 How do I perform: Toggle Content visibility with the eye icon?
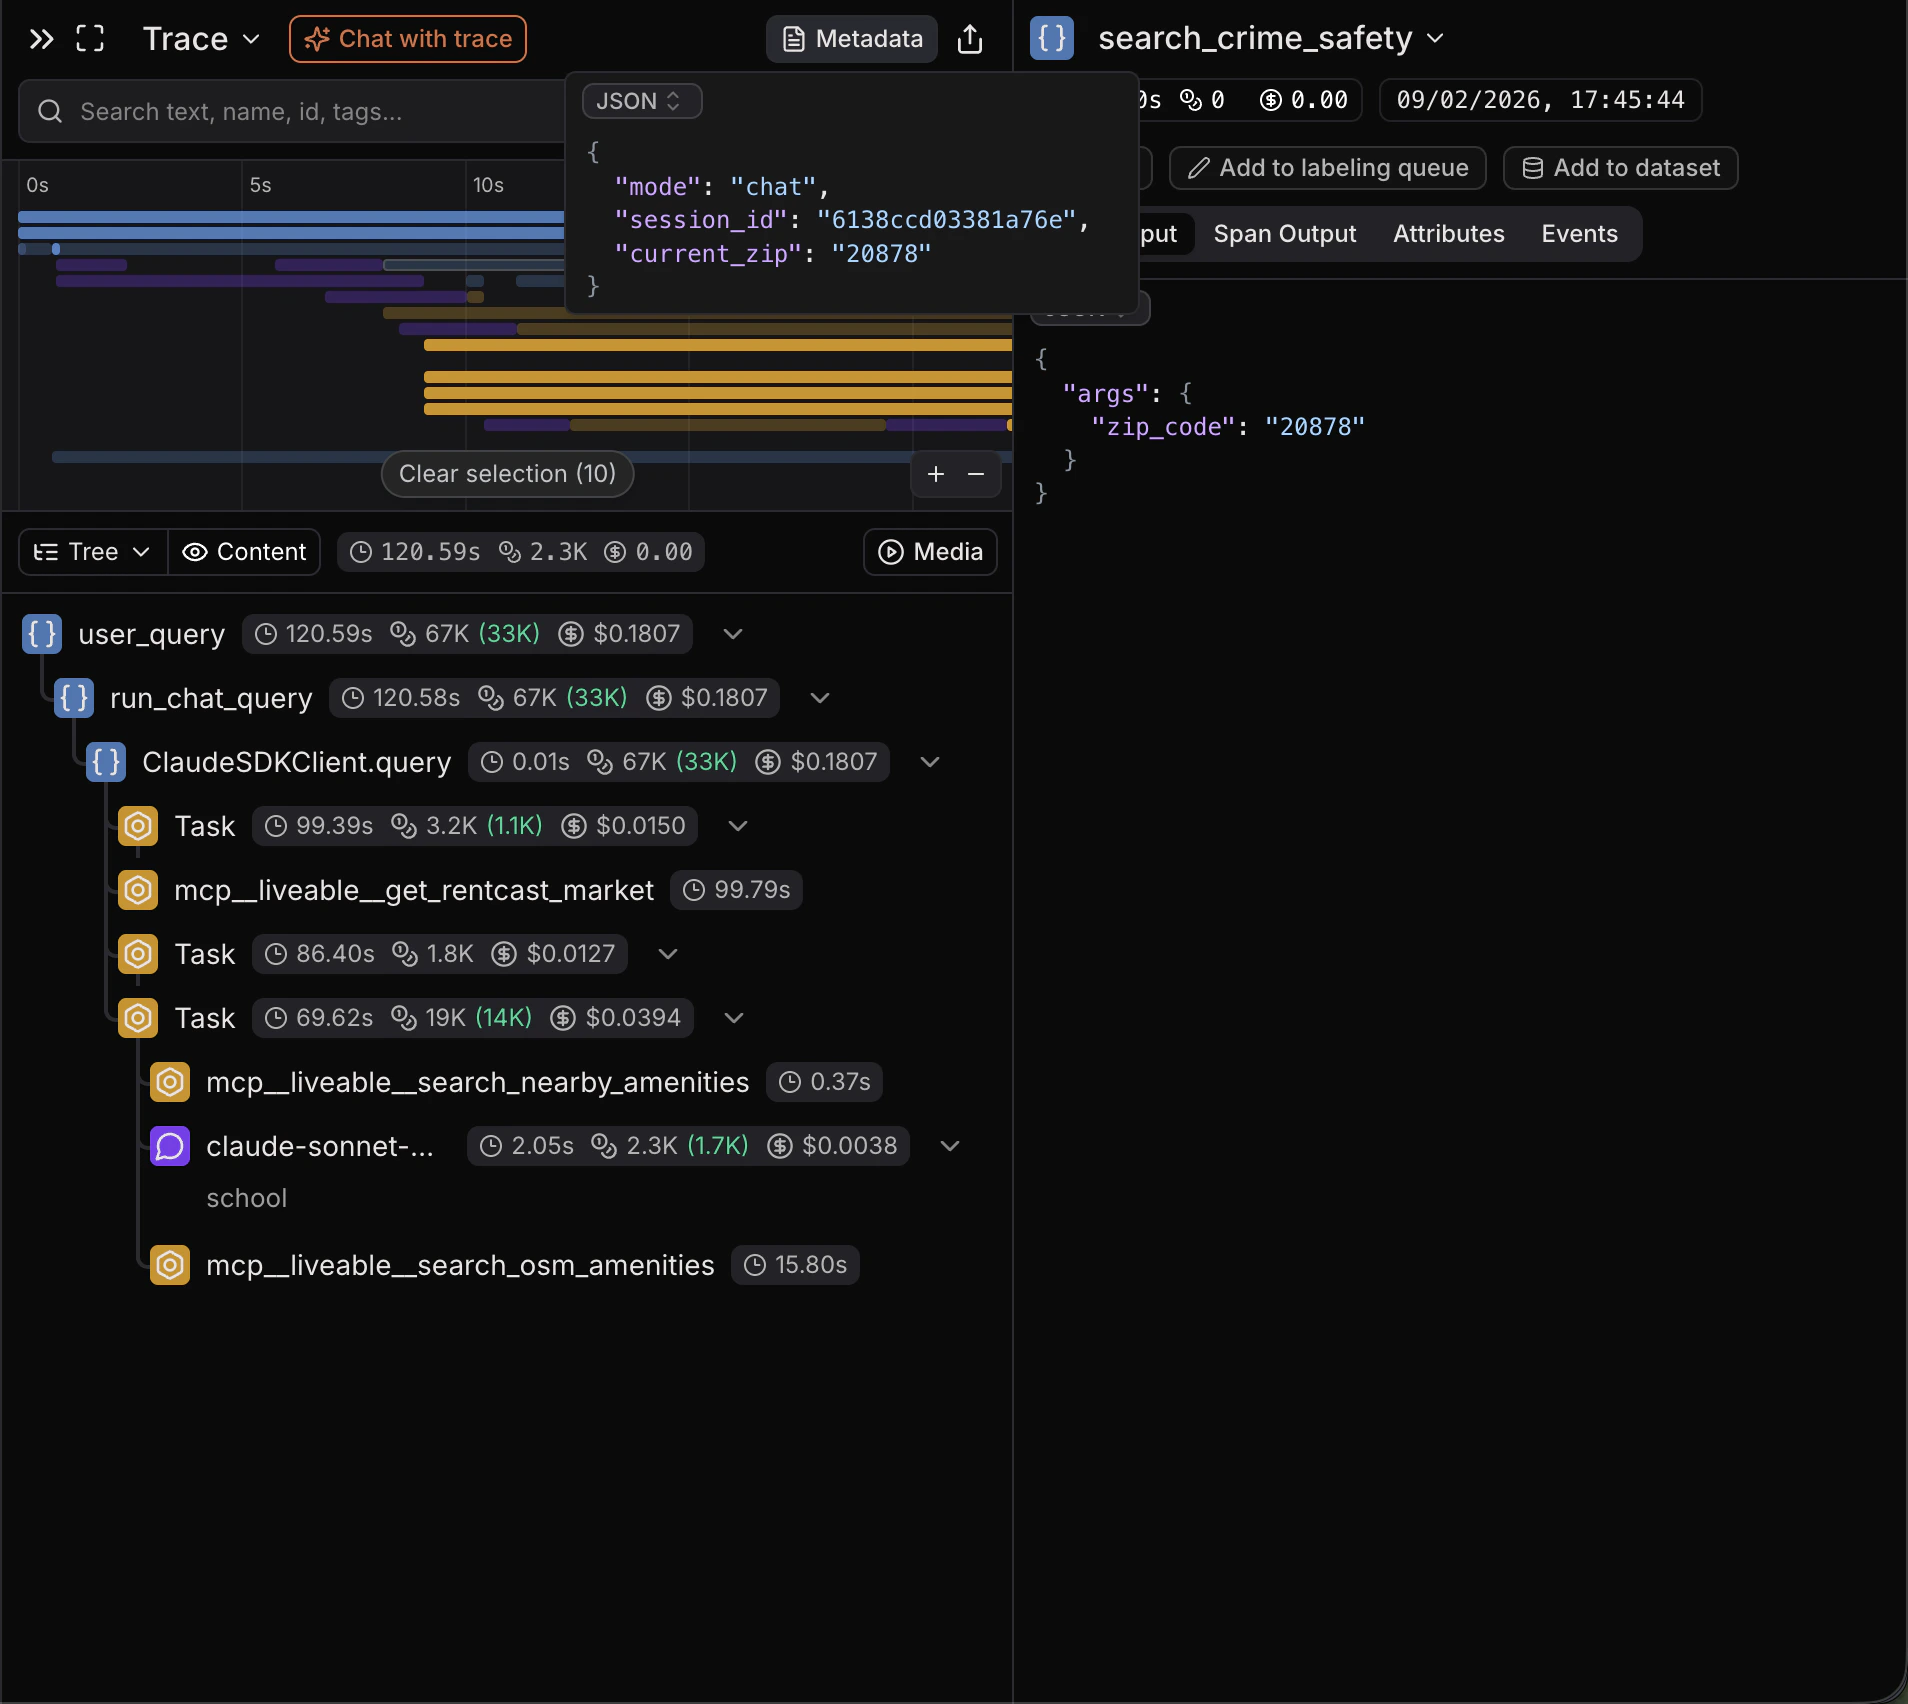[x=194, y=551]
